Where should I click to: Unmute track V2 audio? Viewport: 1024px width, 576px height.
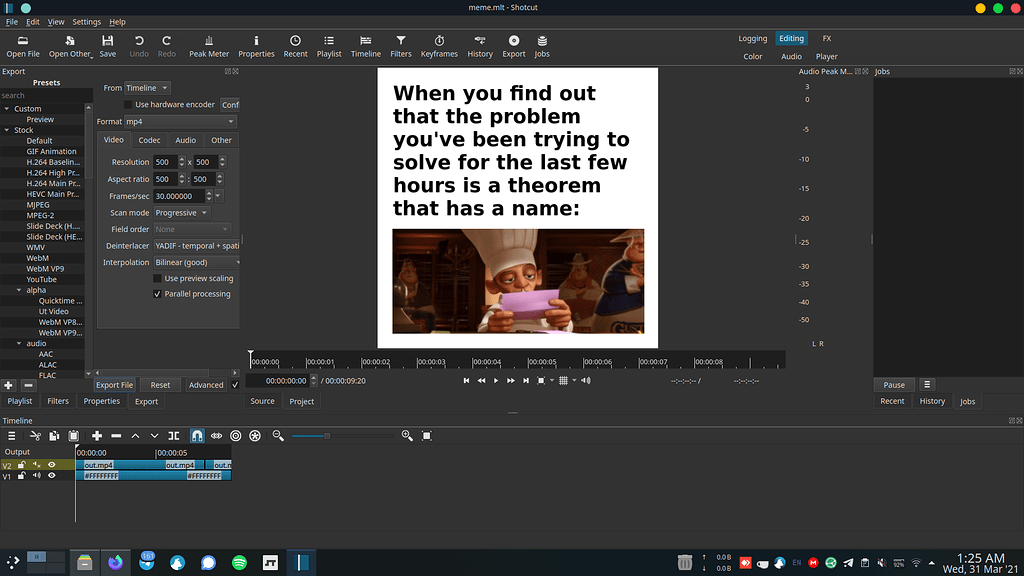(x=37, y=465)
